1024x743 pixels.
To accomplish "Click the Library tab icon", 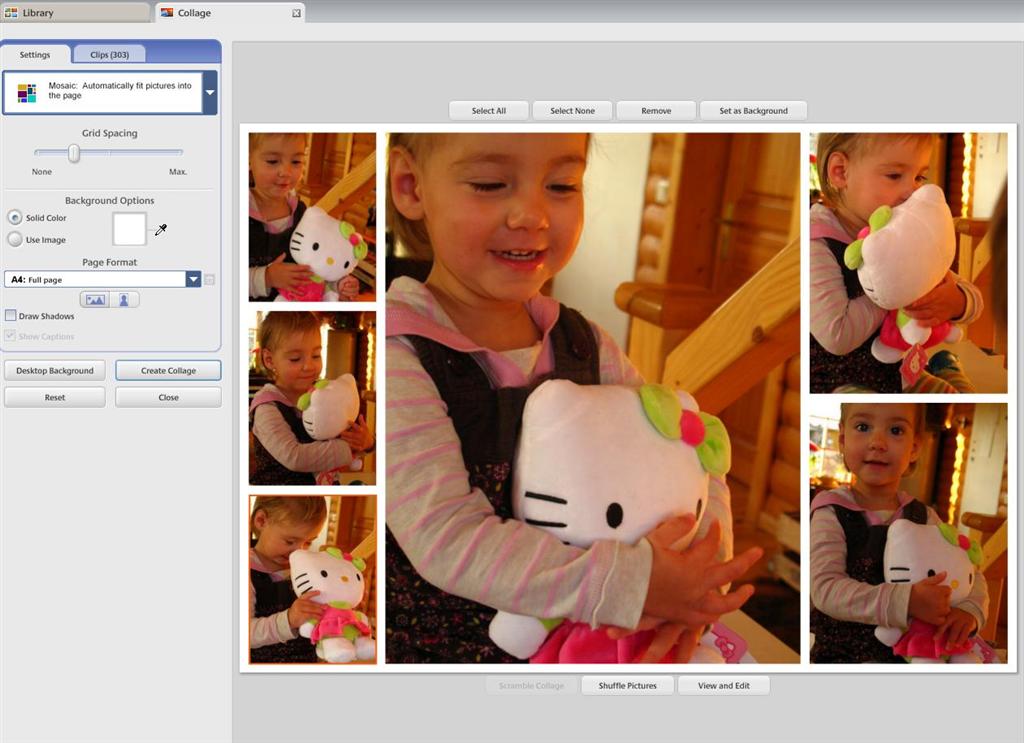I will click(x=11, y=12).
